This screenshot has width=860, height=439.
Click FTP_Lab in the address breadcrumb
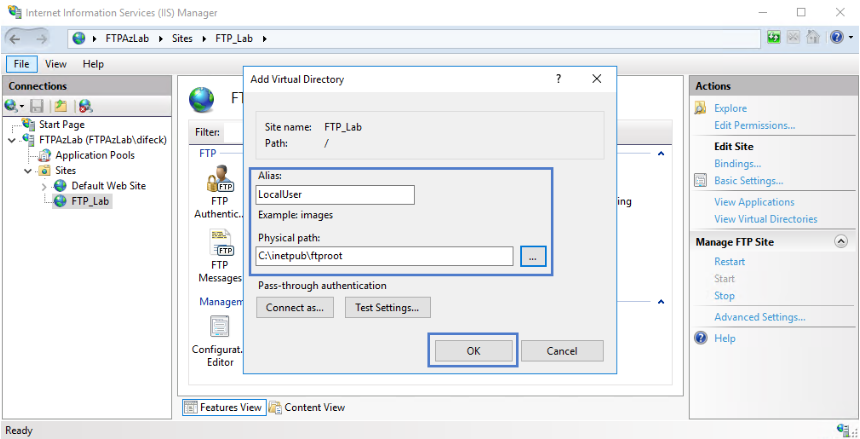pyautogui.click(x=234, y=38)
